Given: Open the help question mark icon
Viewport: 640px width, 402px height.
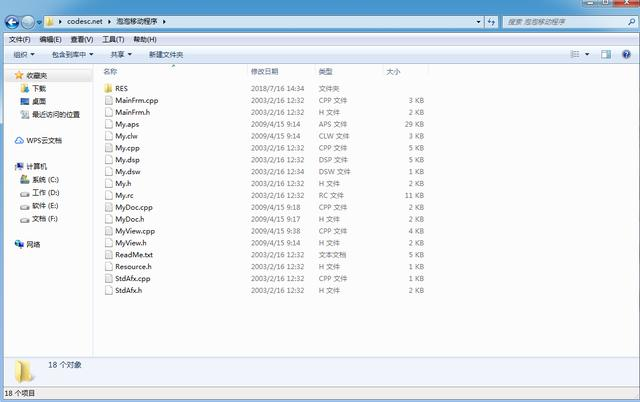Looking at the screenshot, I should pyautogui.click(x=626, y=54).
